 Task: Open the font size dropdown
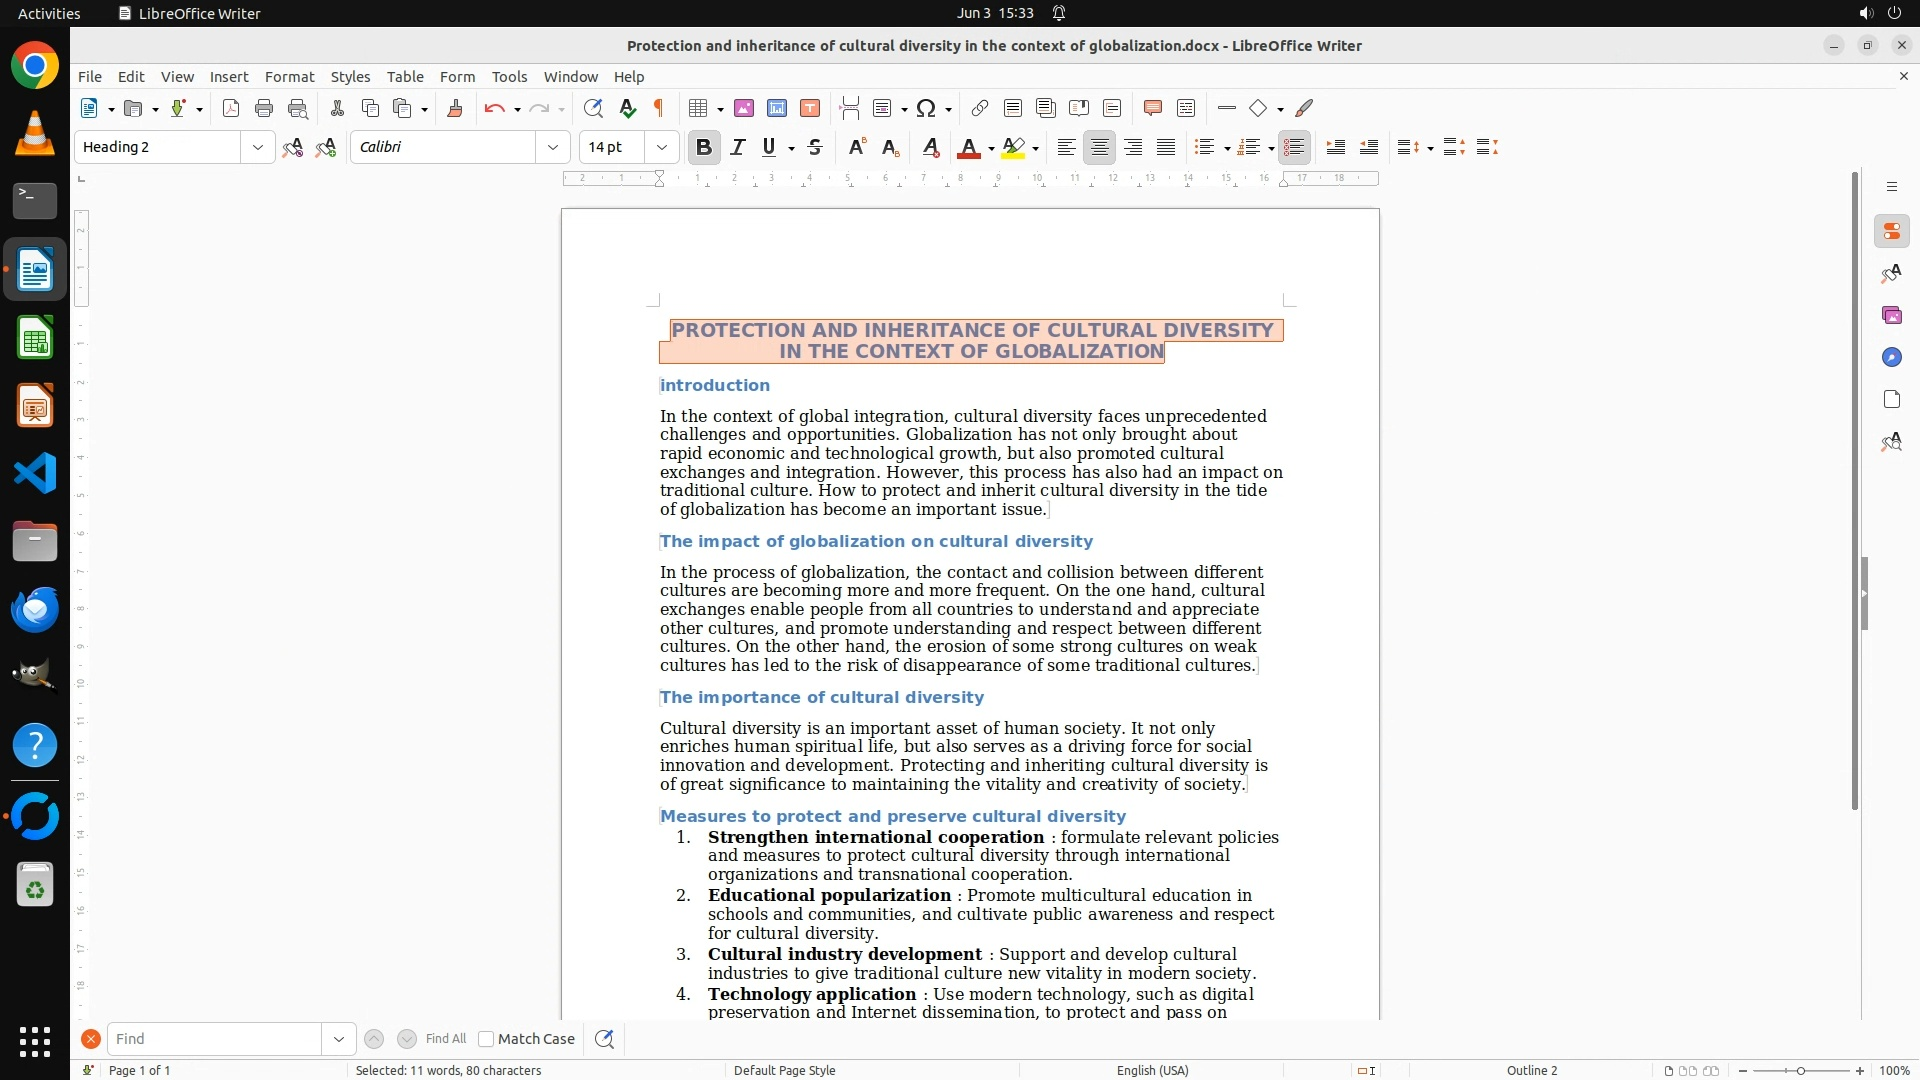[x=661, y=148]
